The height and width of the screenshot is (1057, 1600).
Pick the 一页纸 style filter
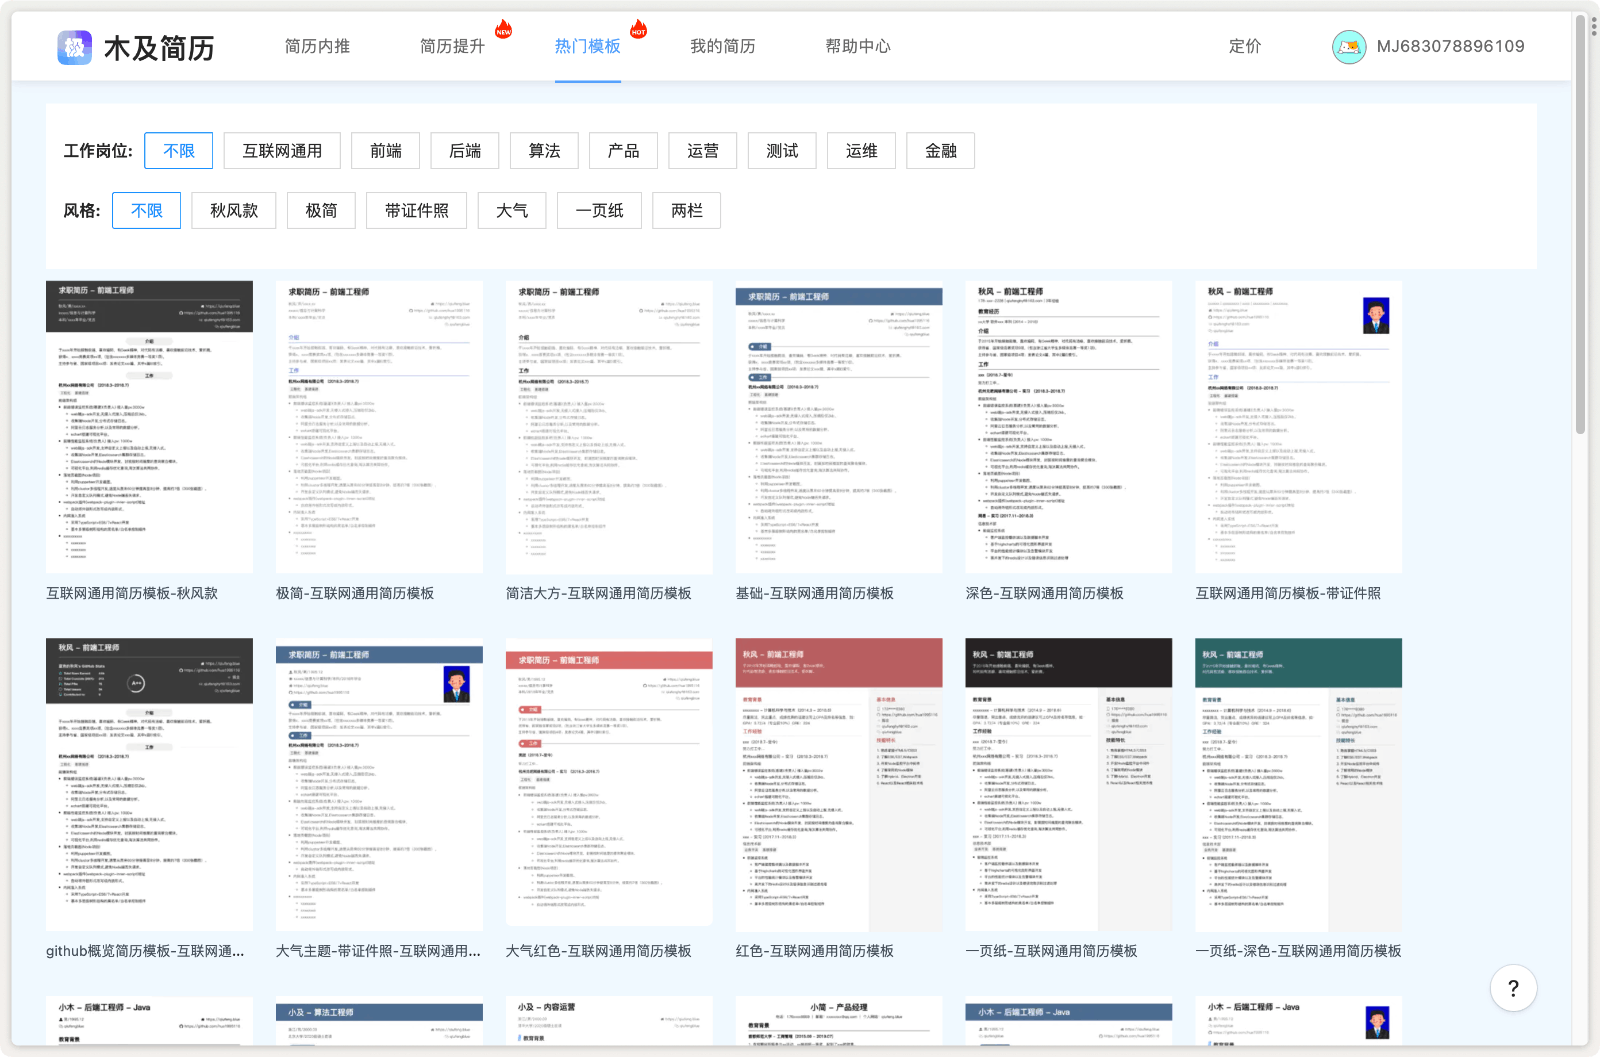[599, 211]
